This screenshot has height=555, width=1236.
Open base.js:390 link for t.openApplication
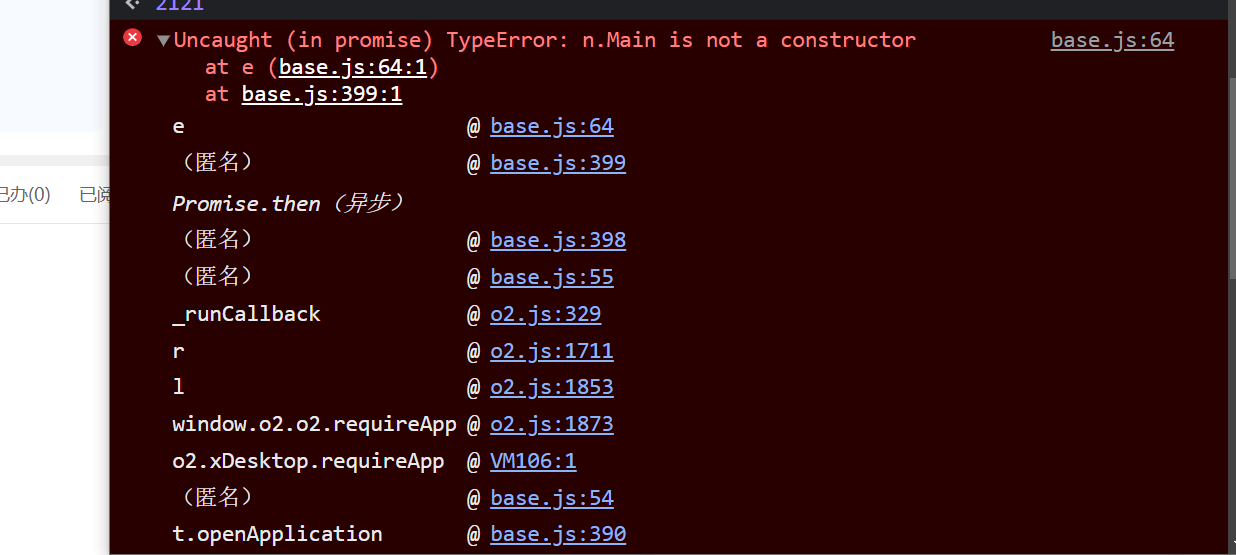coord(558,534)
